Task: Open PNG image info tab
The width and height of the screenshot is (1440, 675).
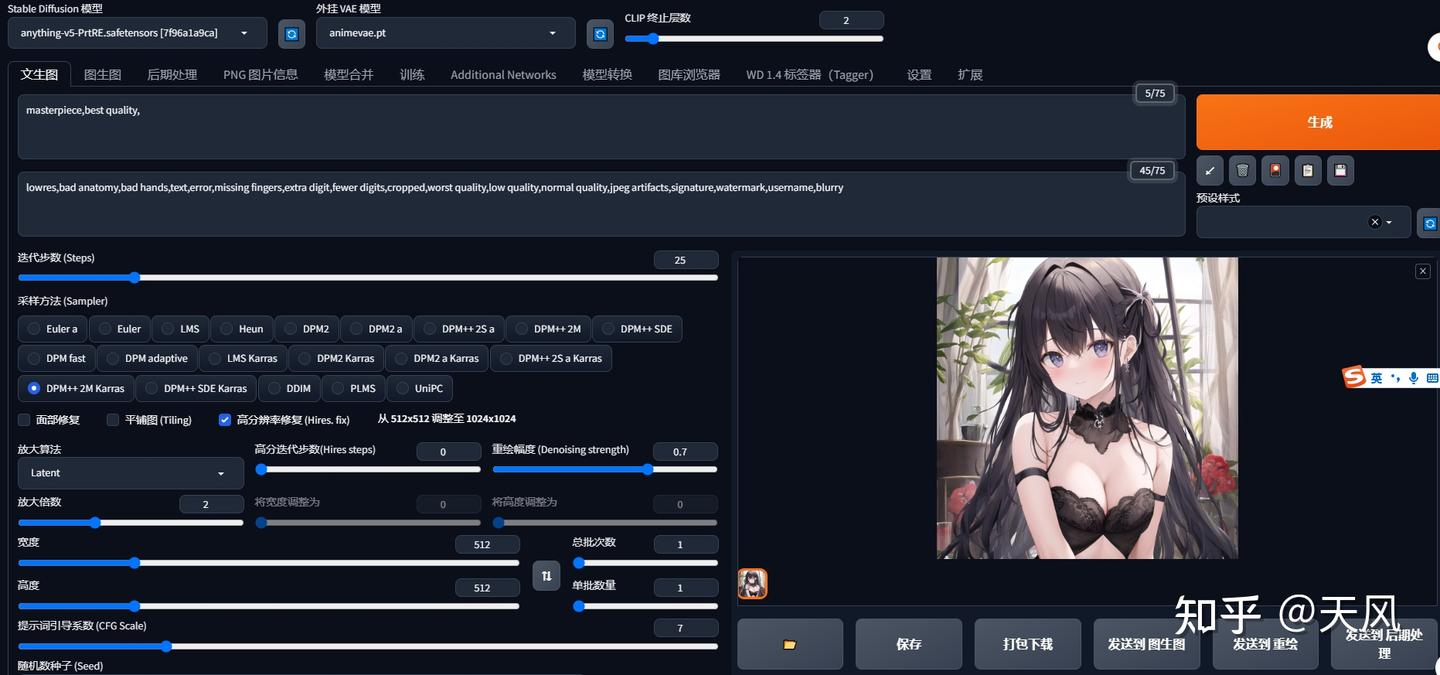Action: point(260,75)
